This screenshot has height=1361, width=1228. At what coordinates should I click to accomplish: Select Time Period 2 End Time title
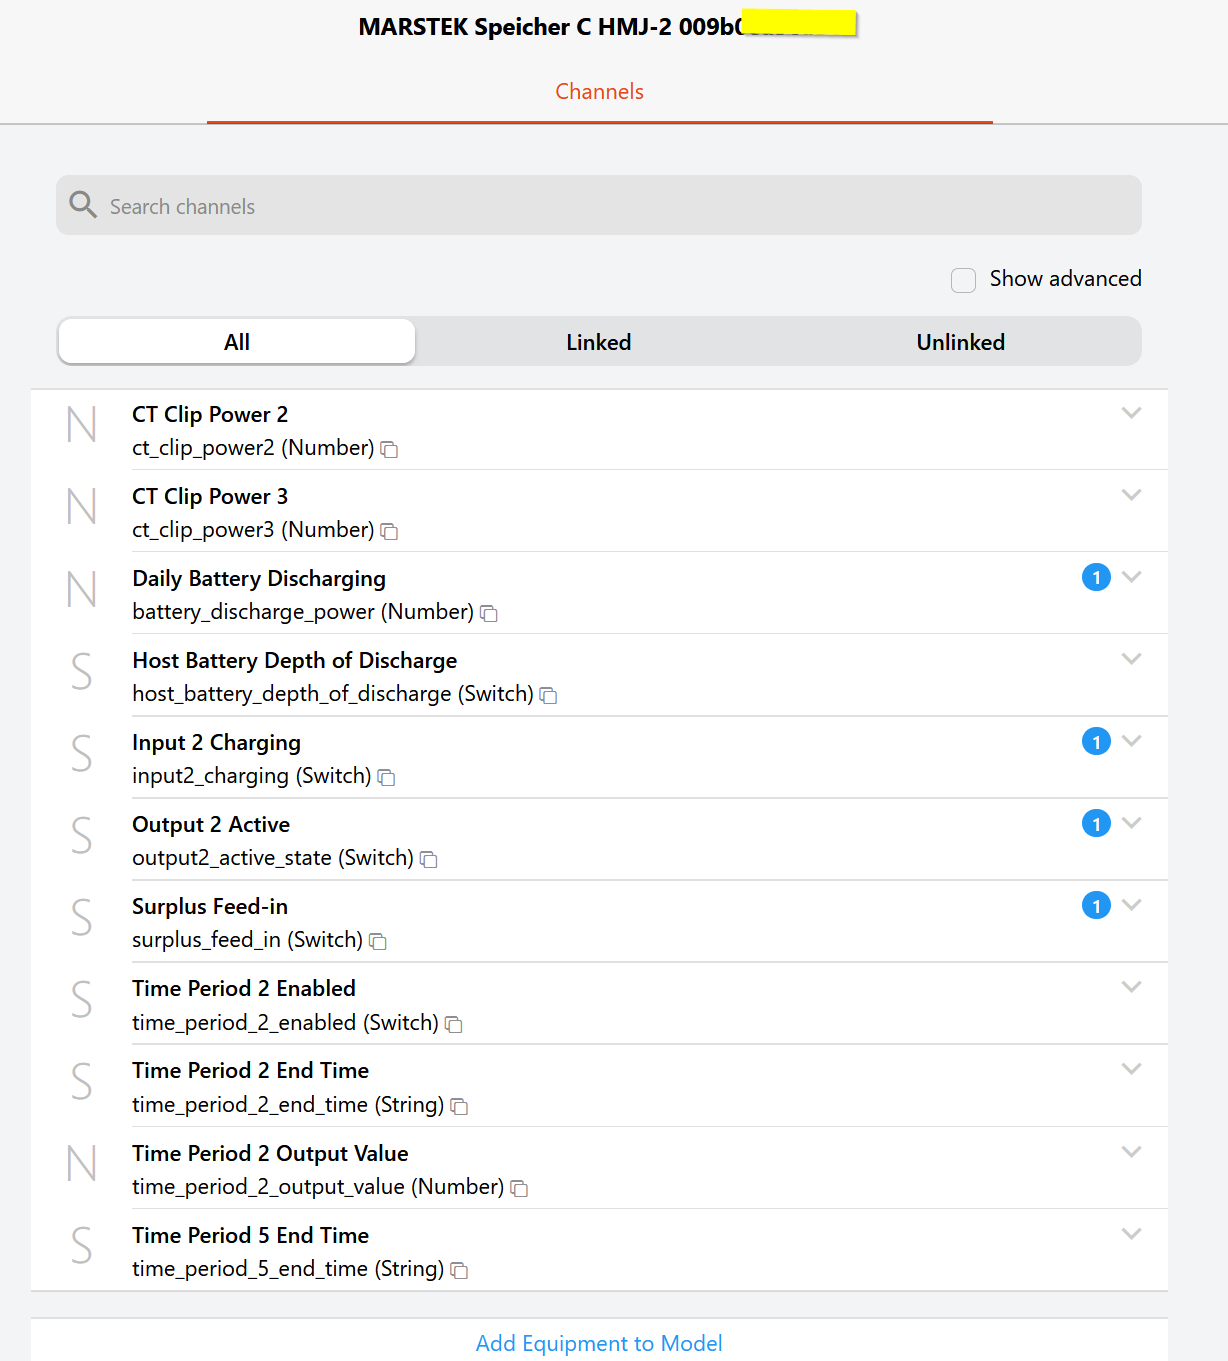[251, 1070]
